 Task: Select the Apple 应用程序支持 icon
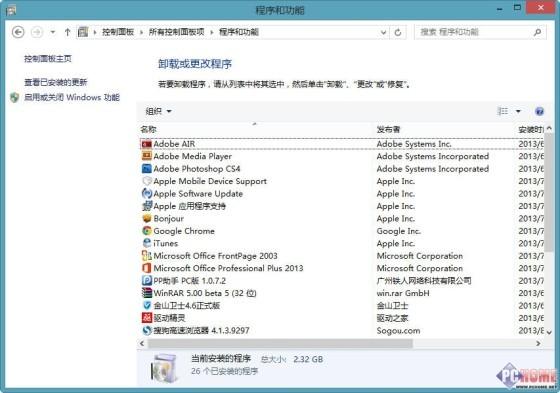click(x=146, y=206)
